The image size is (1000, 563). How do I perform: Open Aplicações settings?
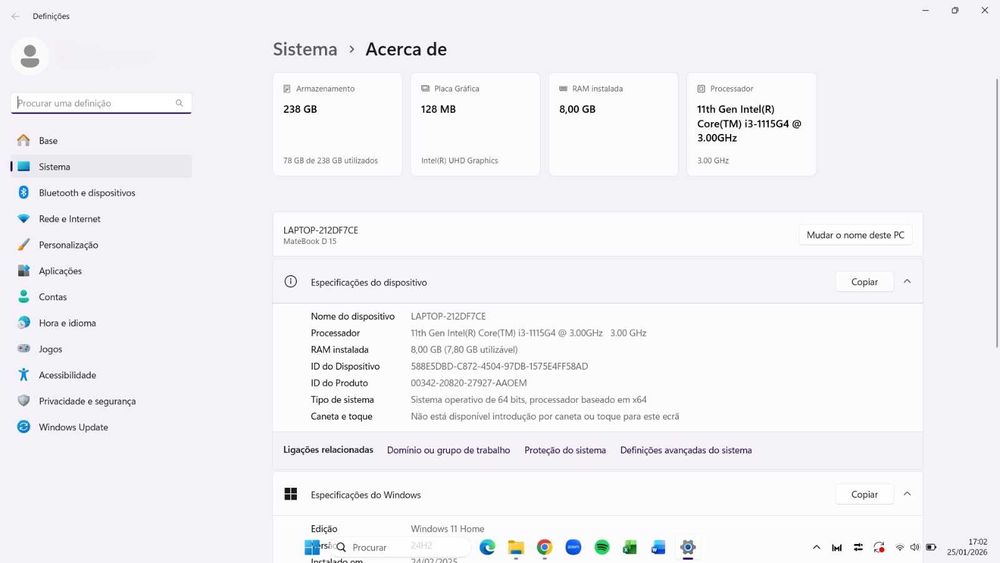[x=101, y=271]
